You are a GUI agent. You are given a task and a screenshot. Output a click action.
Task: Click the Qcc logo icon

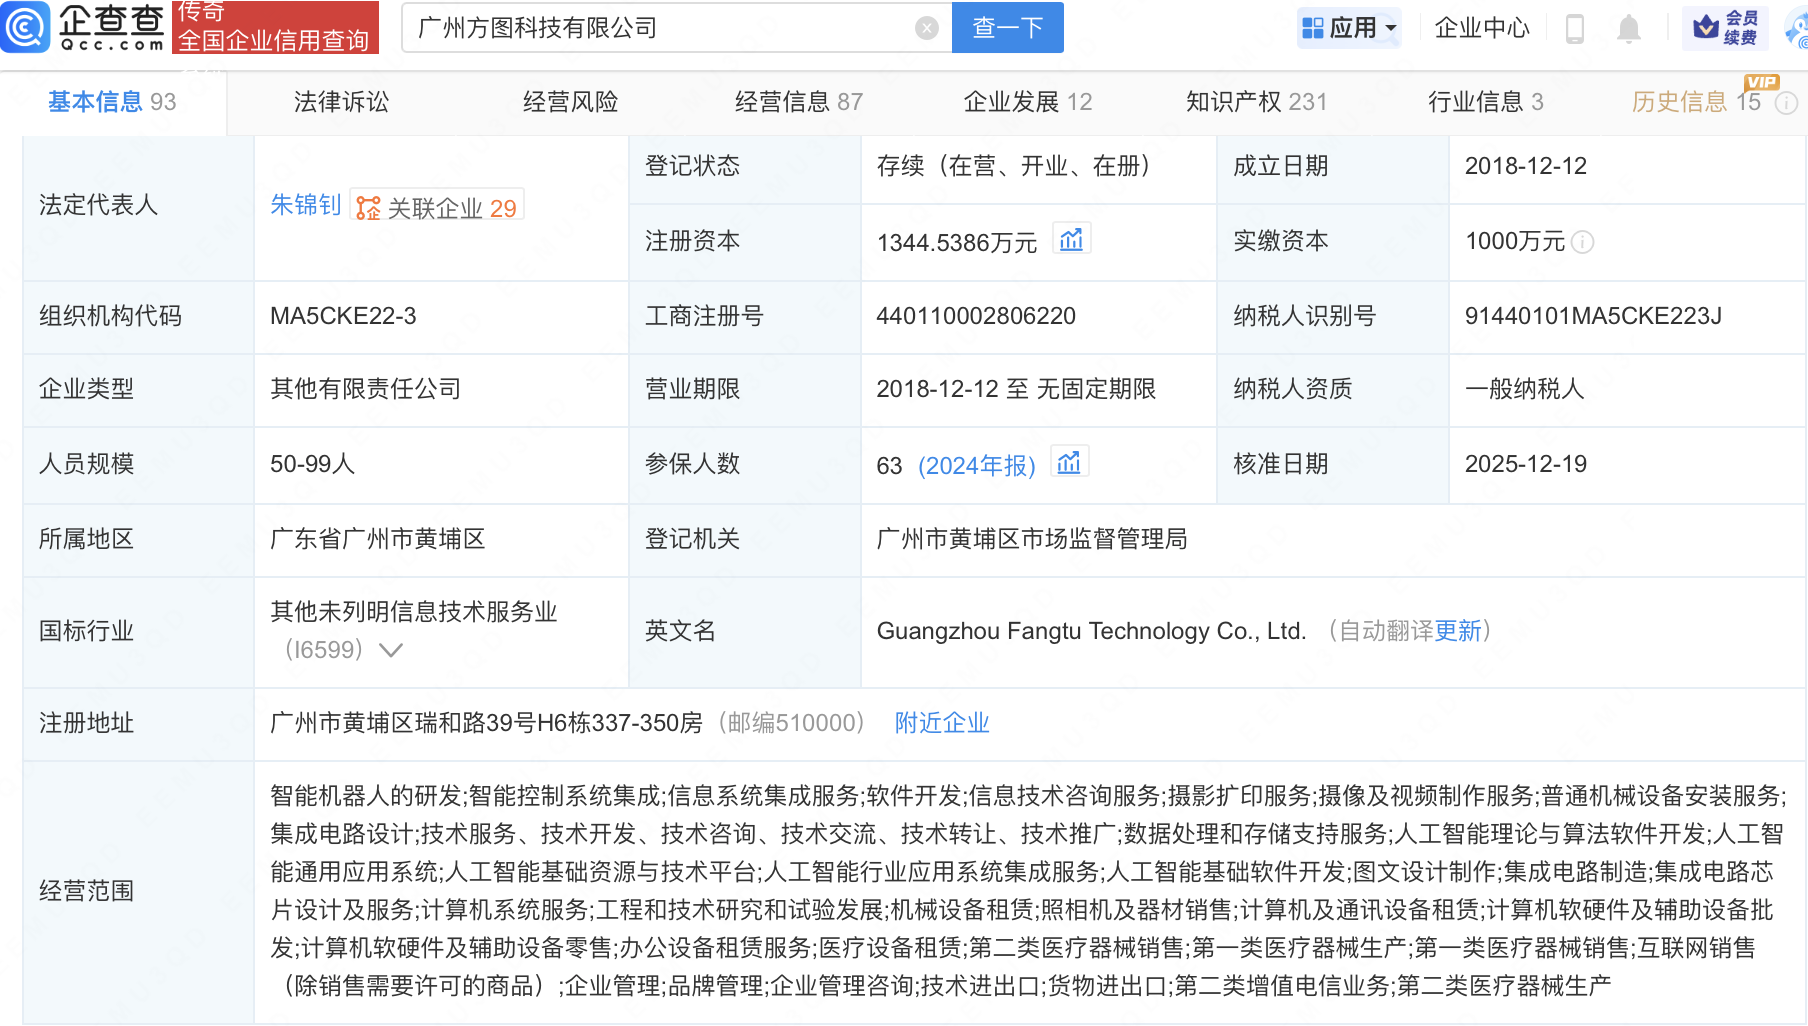point(26,27)
